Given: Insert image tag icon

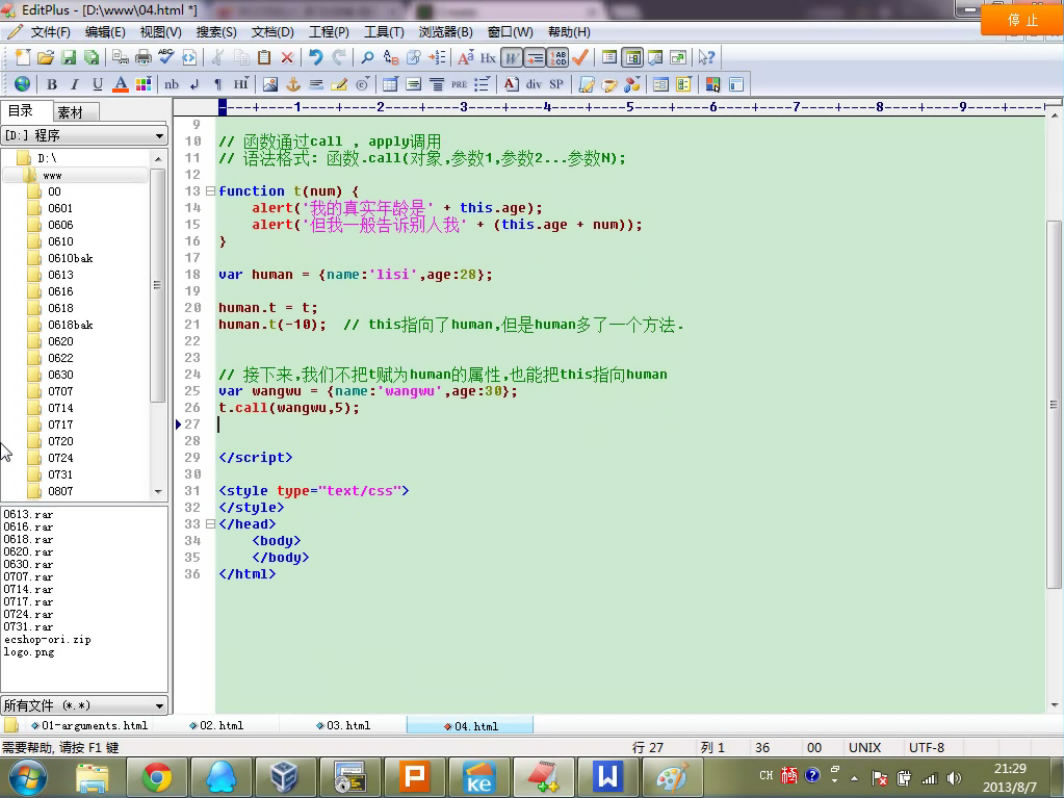Looking at the screenshot, I should point(270,84).
